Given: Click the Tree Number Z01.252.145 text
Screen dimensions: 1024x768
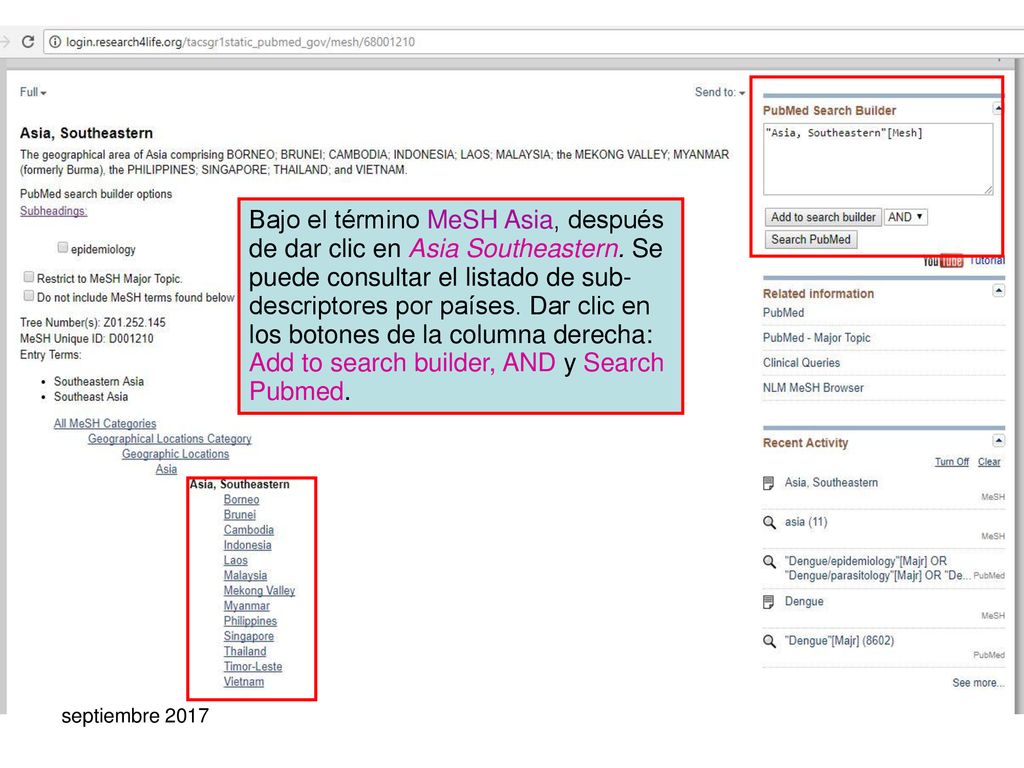Looking at the screenshot, I should click(93, 323).
